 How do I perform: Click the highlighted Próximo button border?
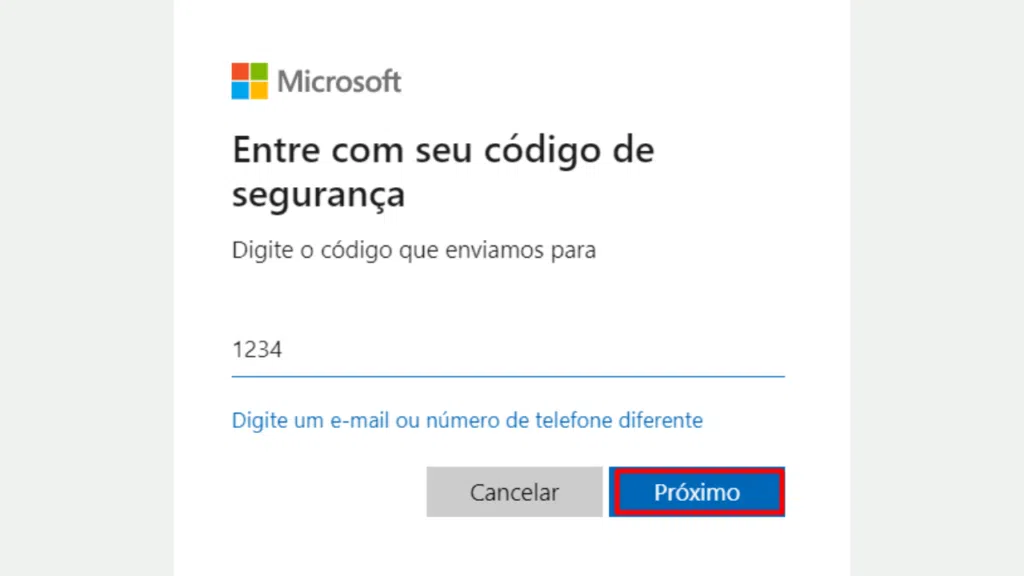point(697,468)
